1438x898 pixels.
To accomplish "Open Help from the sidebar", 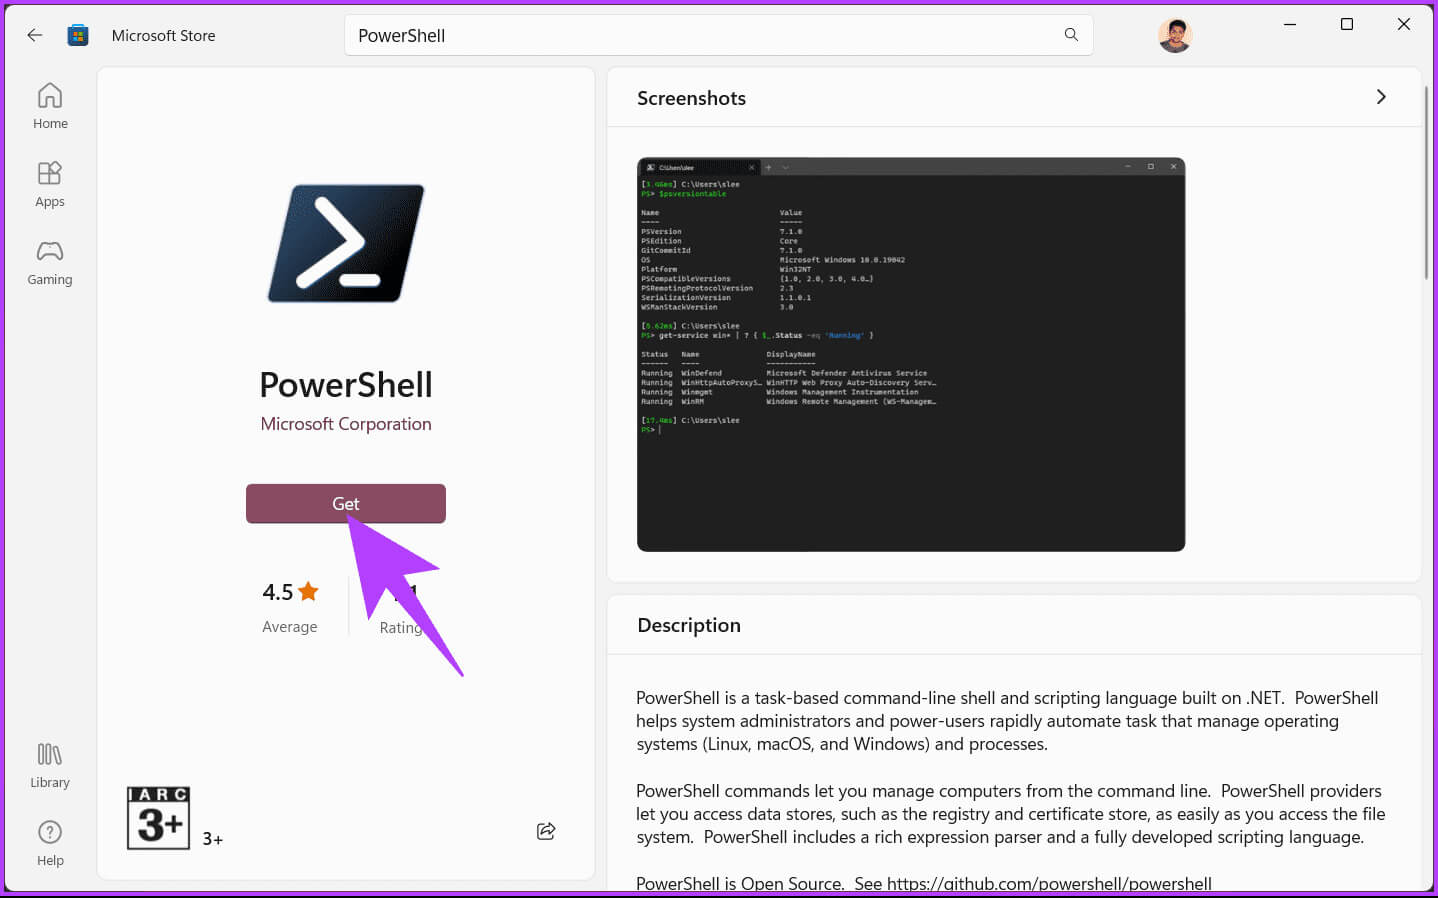I will (x=50, y=843).
